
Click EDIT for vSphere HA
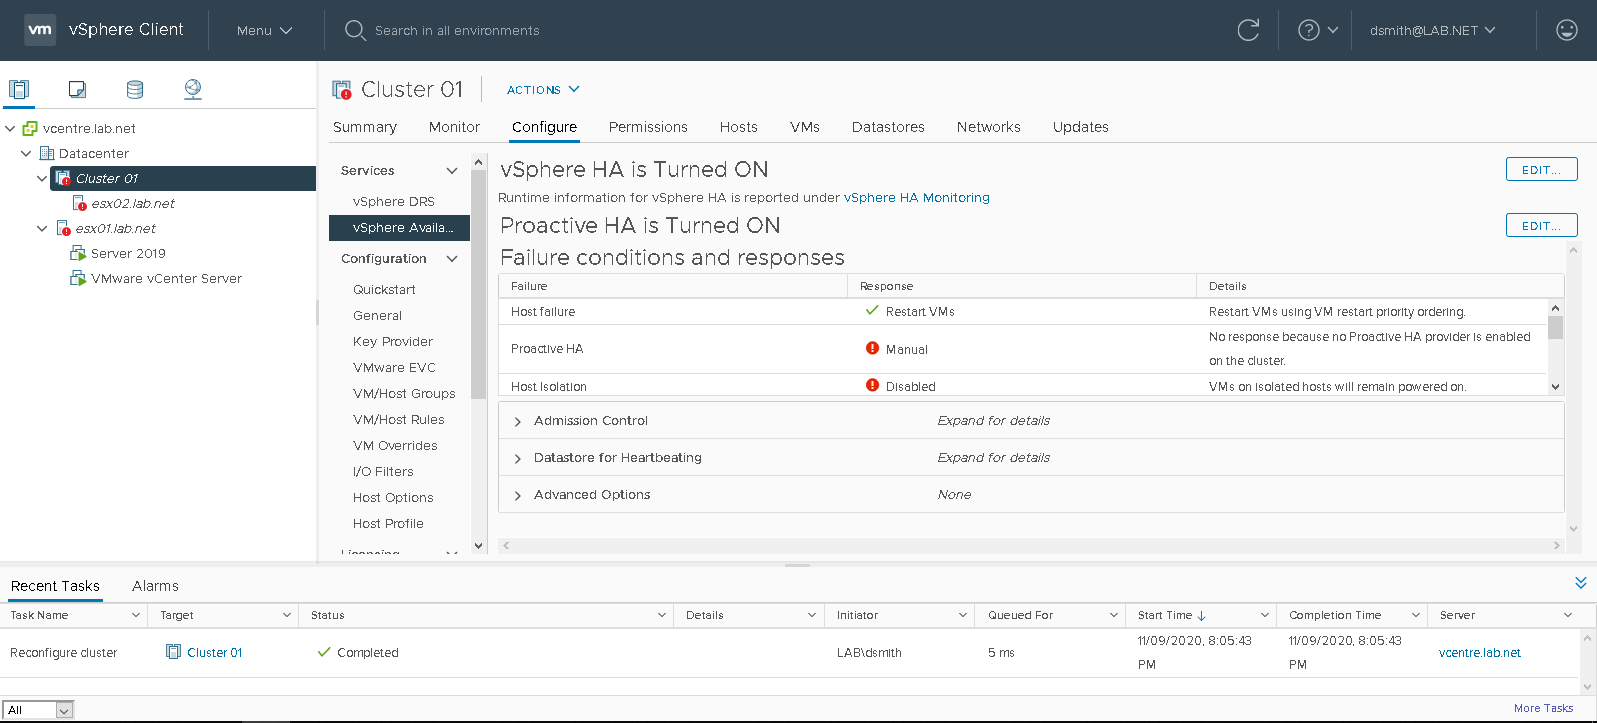(x=1541, y=169)
